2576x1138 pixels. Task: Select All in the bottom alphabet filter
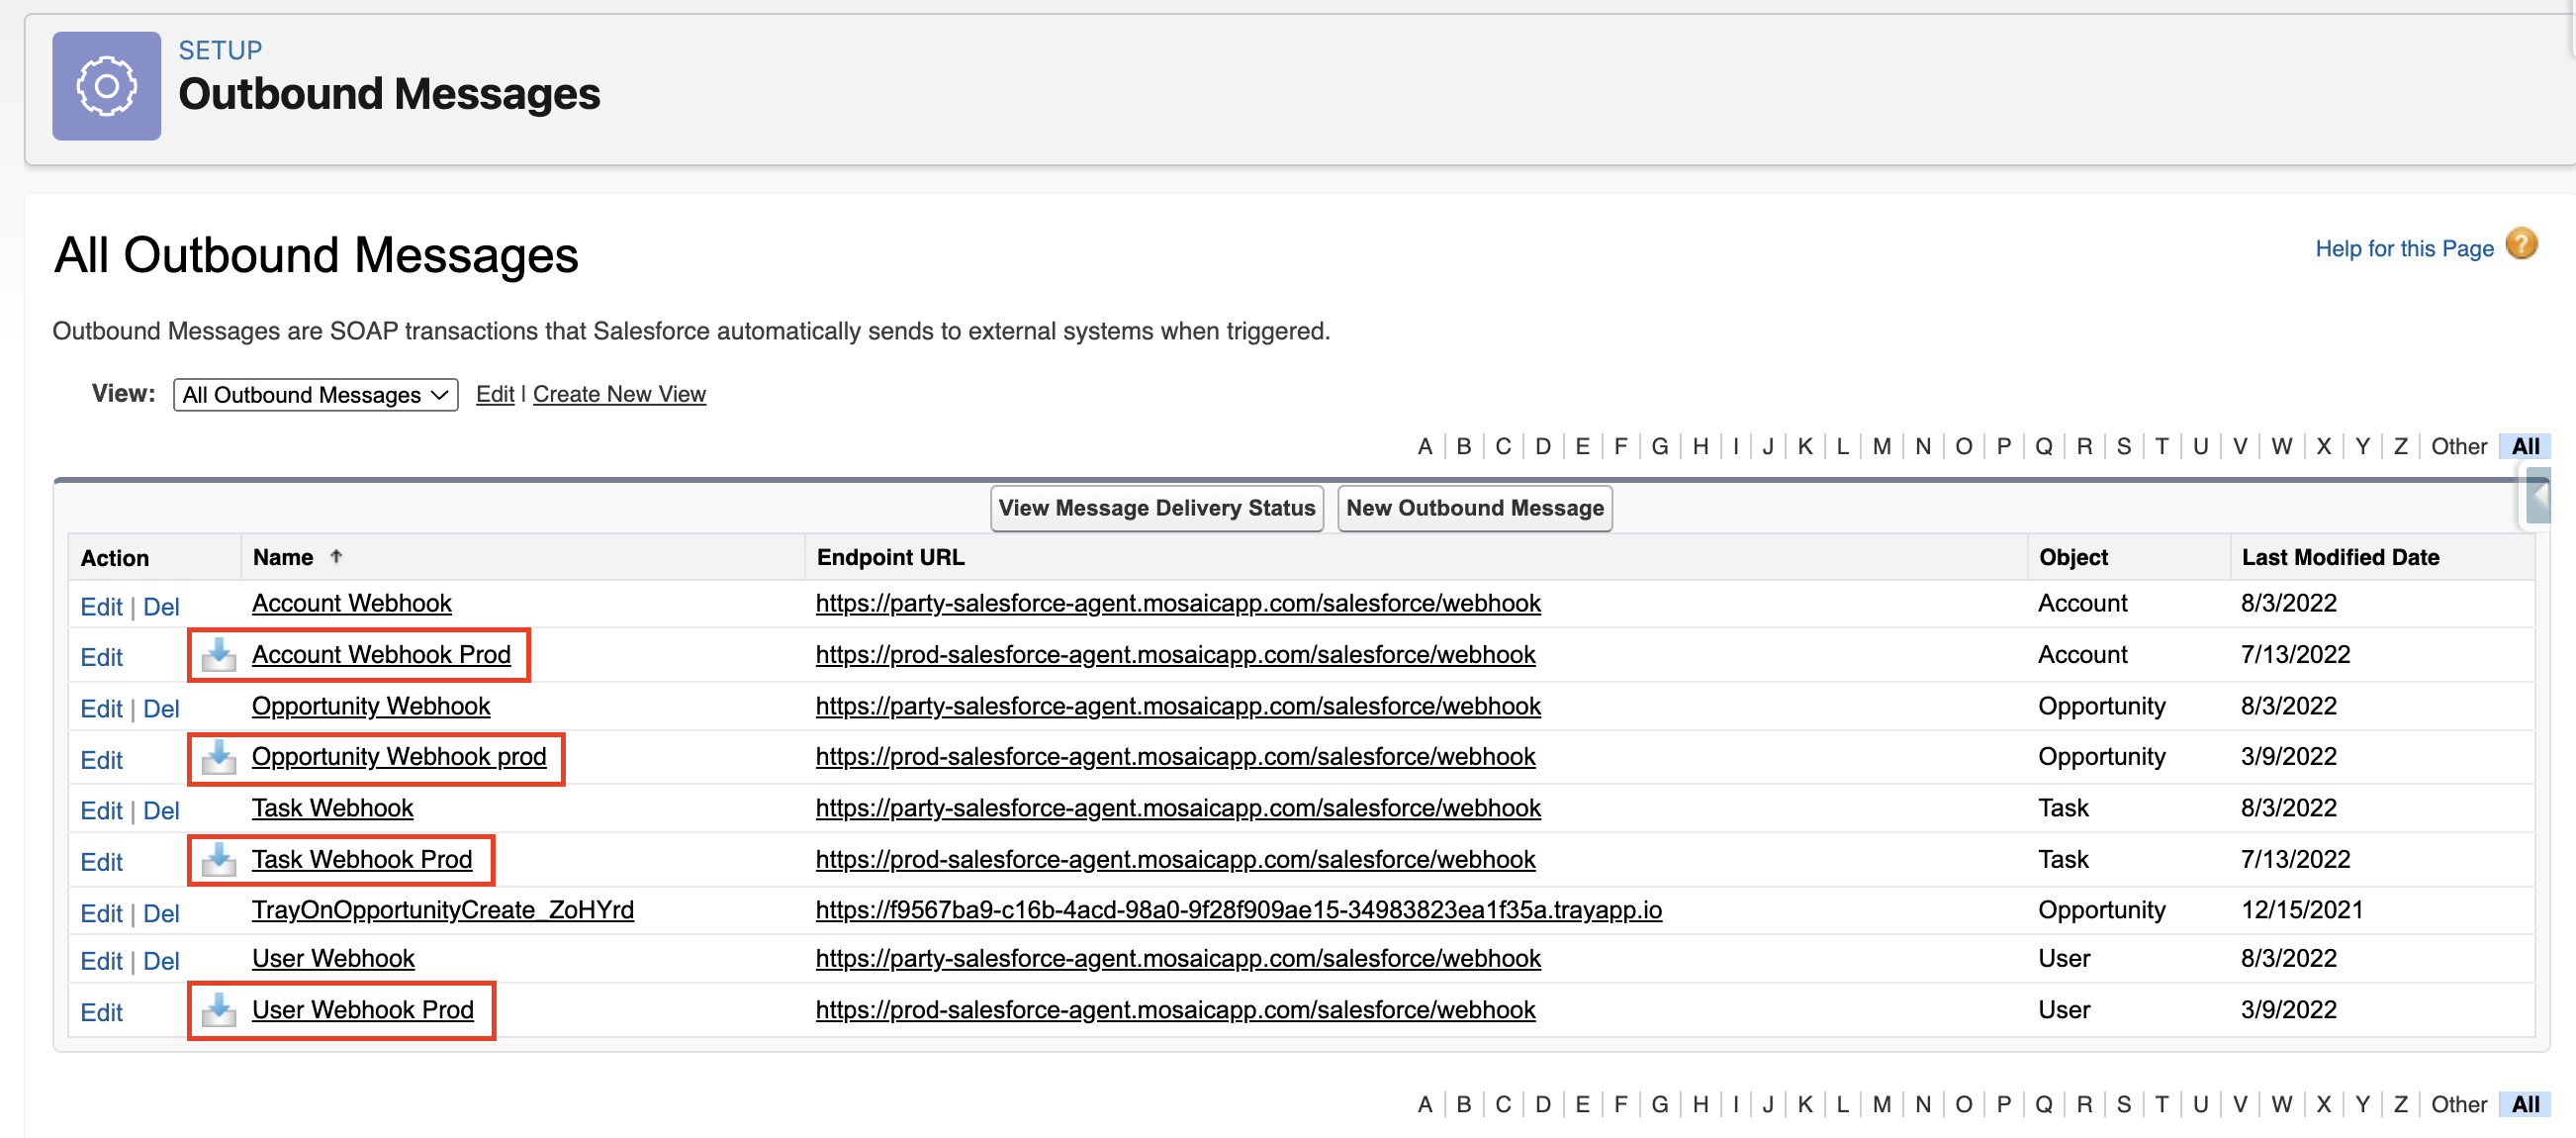click(x=2524, y=1104)
